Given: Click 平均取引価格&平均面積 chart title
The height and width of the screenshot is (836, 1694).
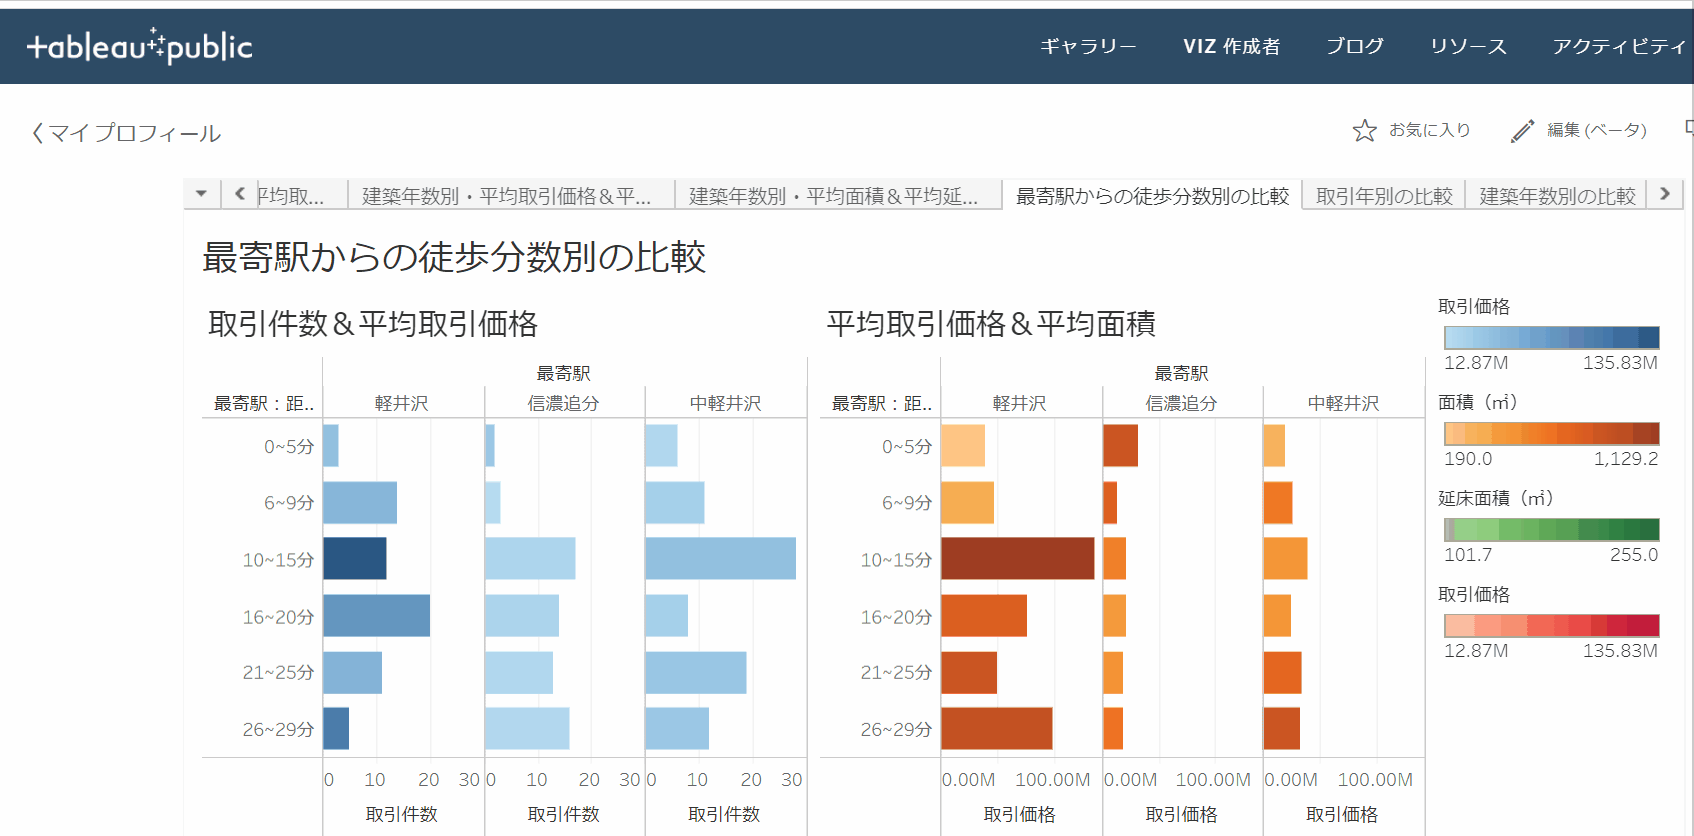Looking at the screenshot, I should pyautogui.click(x=991, y=324).
